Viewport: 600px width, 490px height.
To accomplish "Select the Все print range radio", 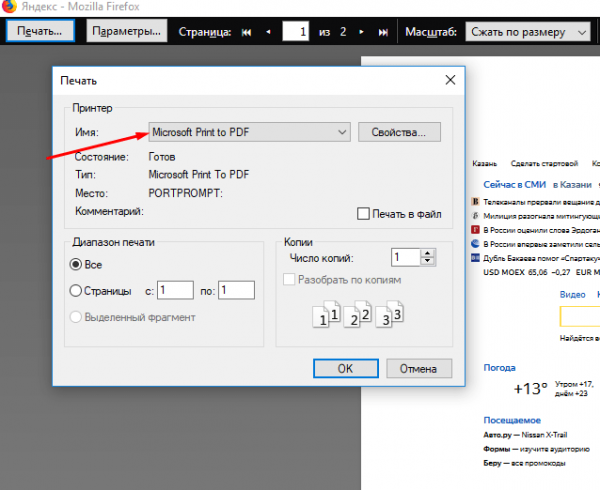I will (x=76, y=264).
